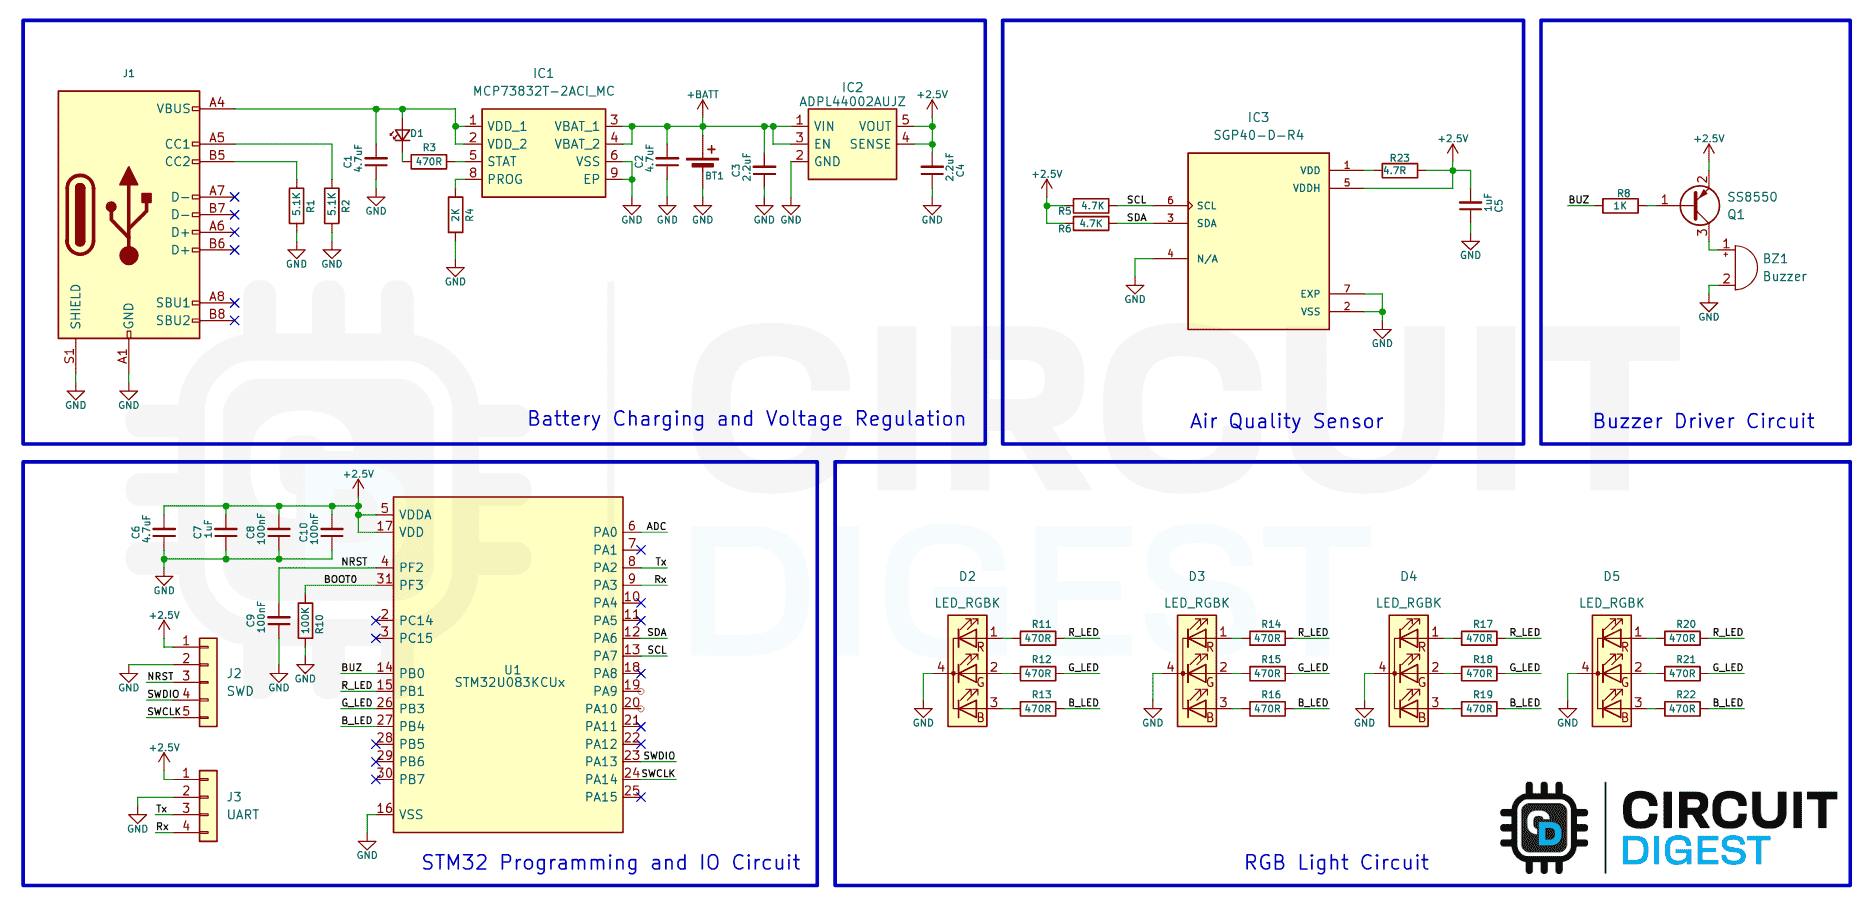Select the RGB Light Circuit label
This screenshot has width=1875, height=912.
pyautogui.click(x=1336, y=862)
